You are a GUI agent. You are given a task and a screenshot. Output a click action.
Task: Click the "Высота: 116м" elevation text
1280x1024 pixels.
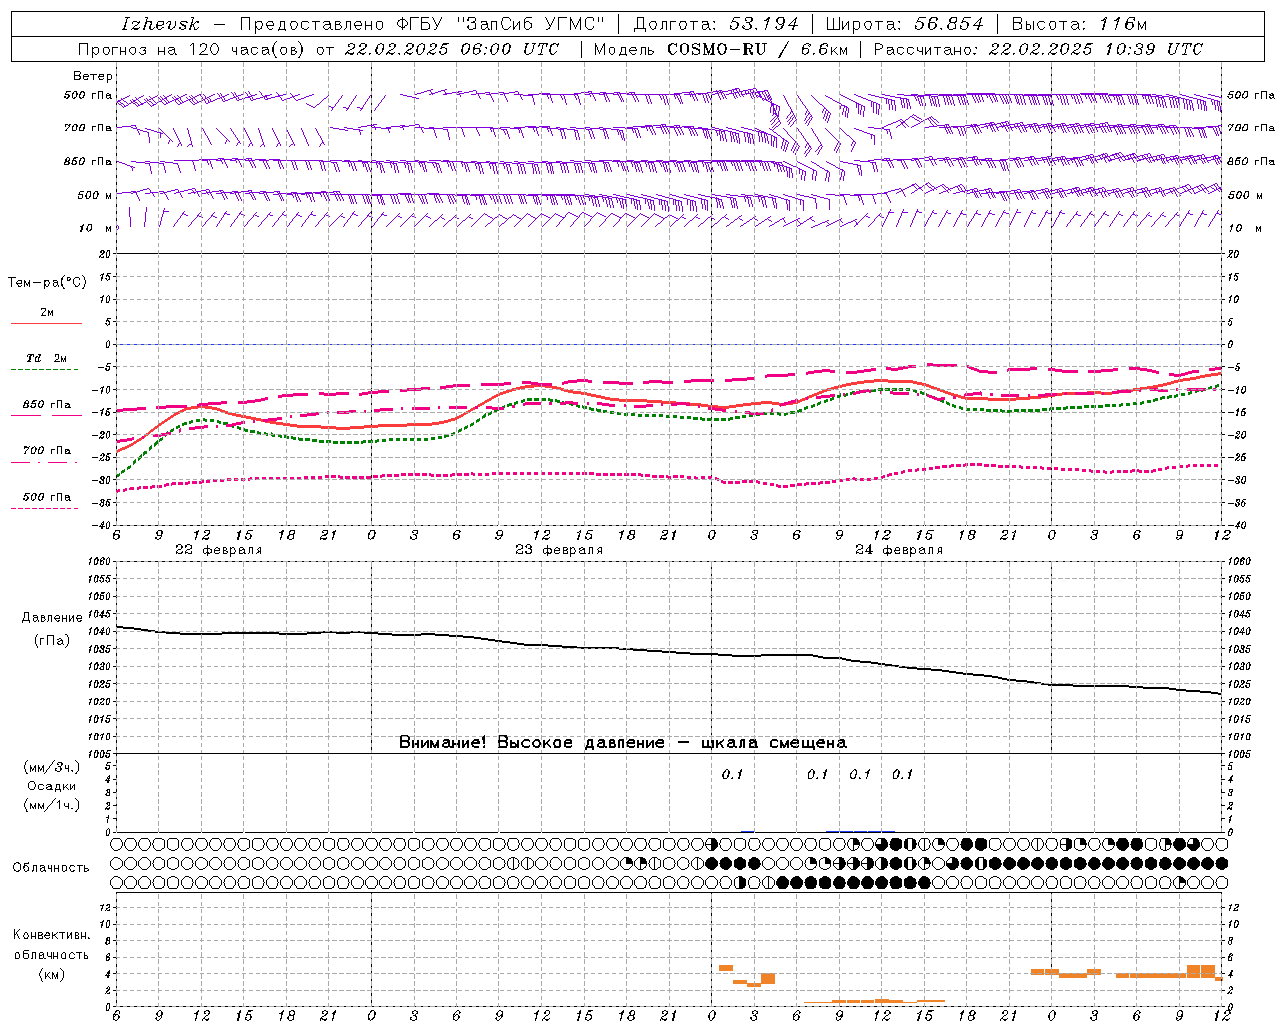(x=1079, y=24)
